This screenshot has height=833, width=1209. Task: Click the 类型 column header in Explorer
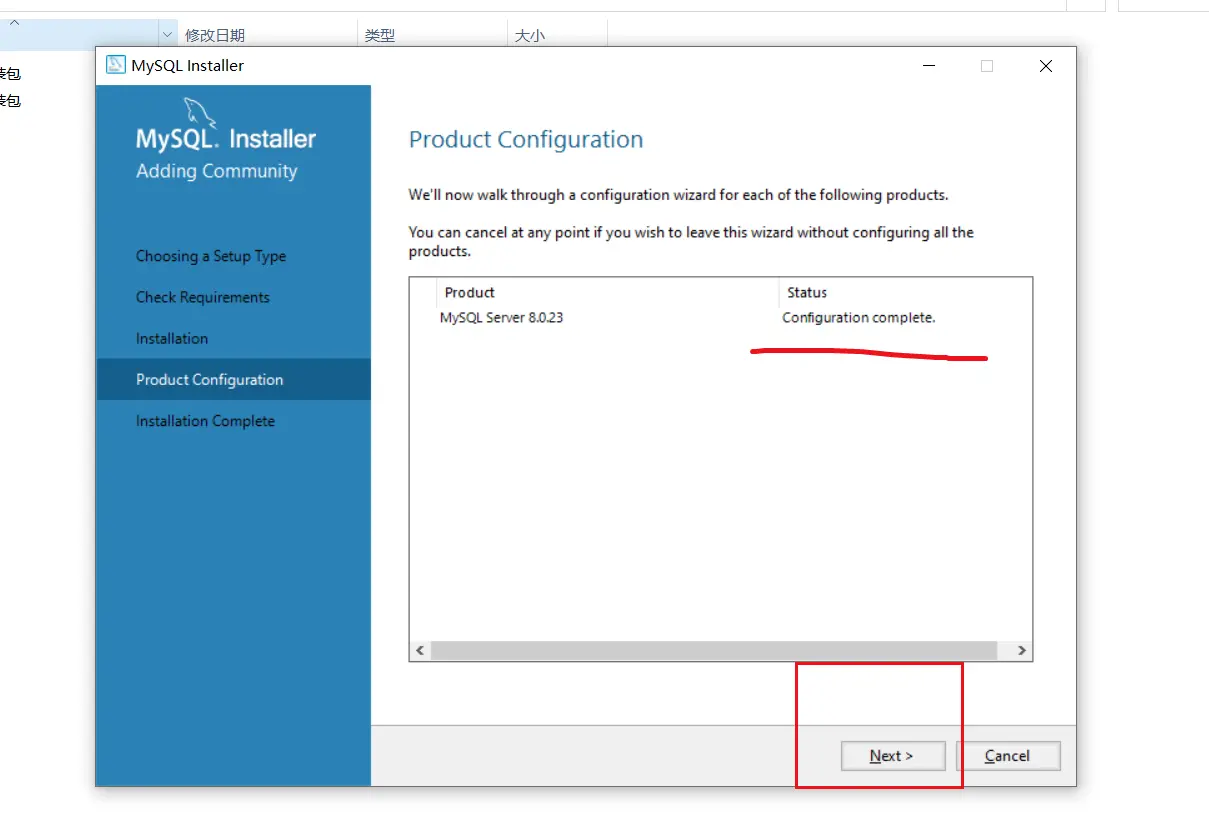point(380,35)
